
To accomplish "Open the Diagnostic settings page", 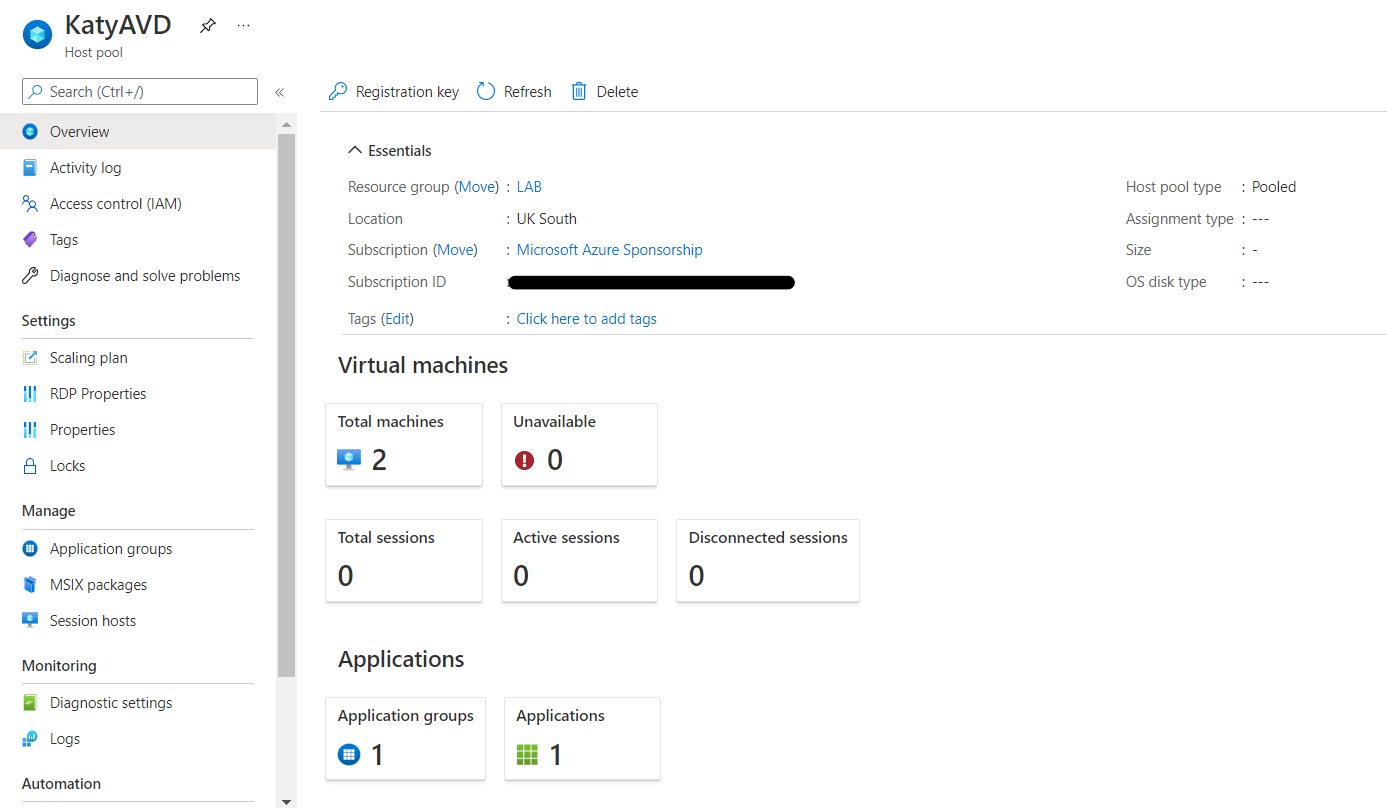I will pos(109,702).
